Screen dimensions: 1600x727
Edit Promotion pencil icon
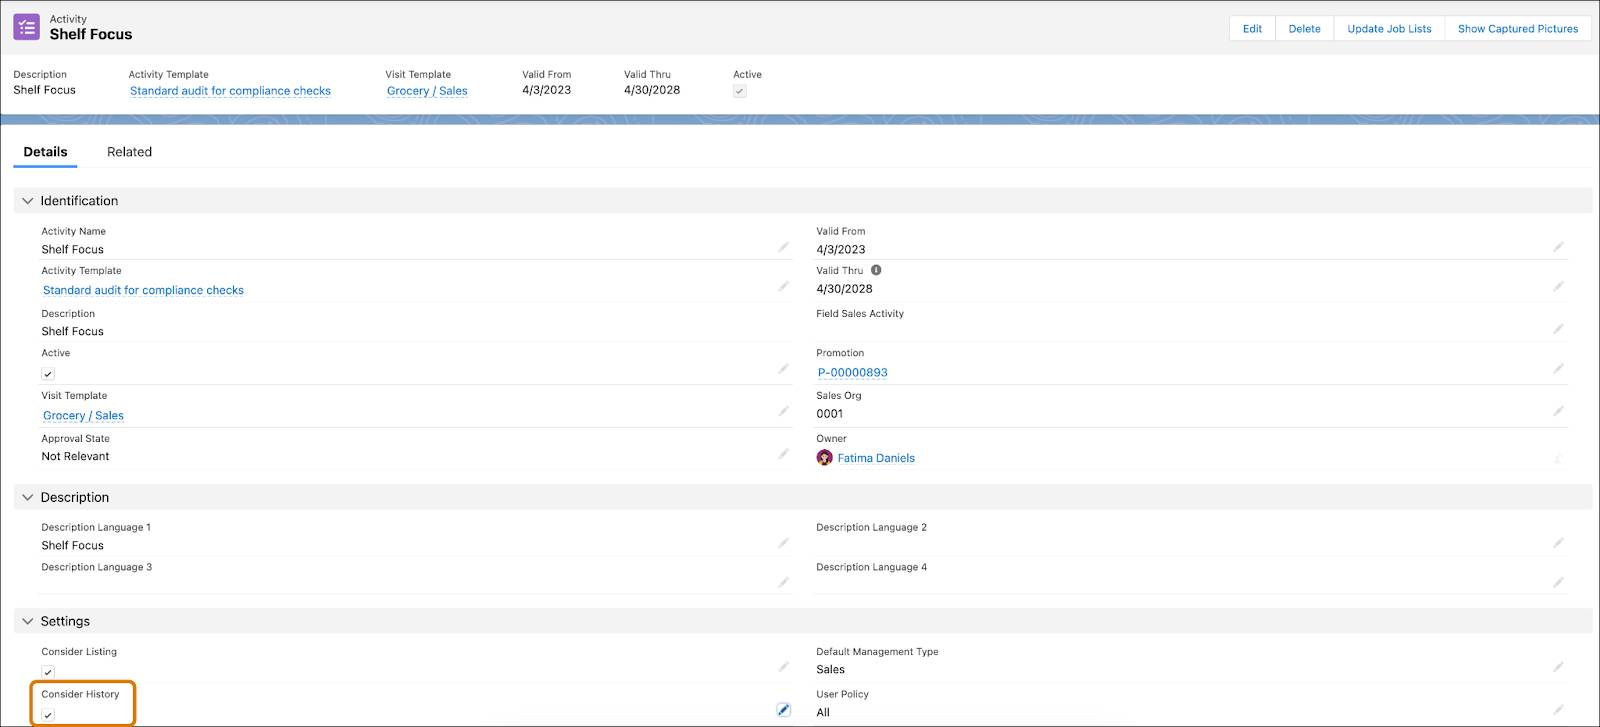(x=1558, y=369)
